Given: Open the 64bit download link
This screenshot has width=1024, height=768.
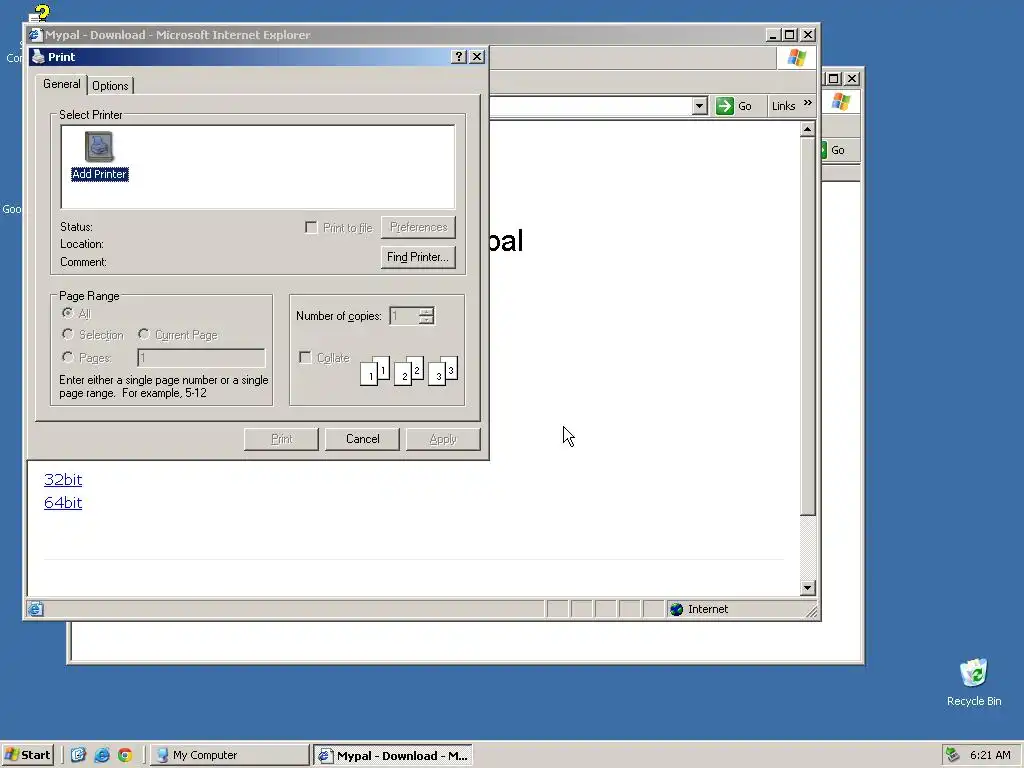Looking at the screenshot, I should pos(63,502).
